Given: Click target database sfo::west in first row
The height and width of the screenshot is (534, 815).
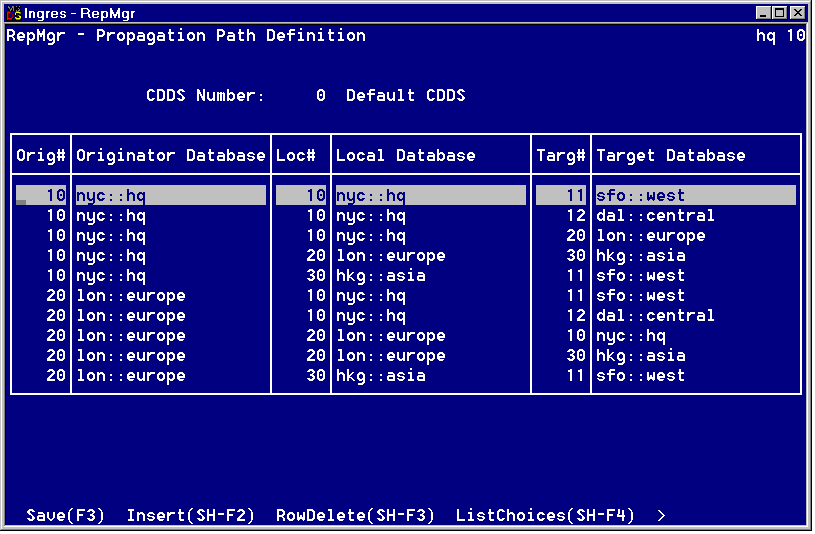Looking at the screenshot, I should click(x=640, y=196).
